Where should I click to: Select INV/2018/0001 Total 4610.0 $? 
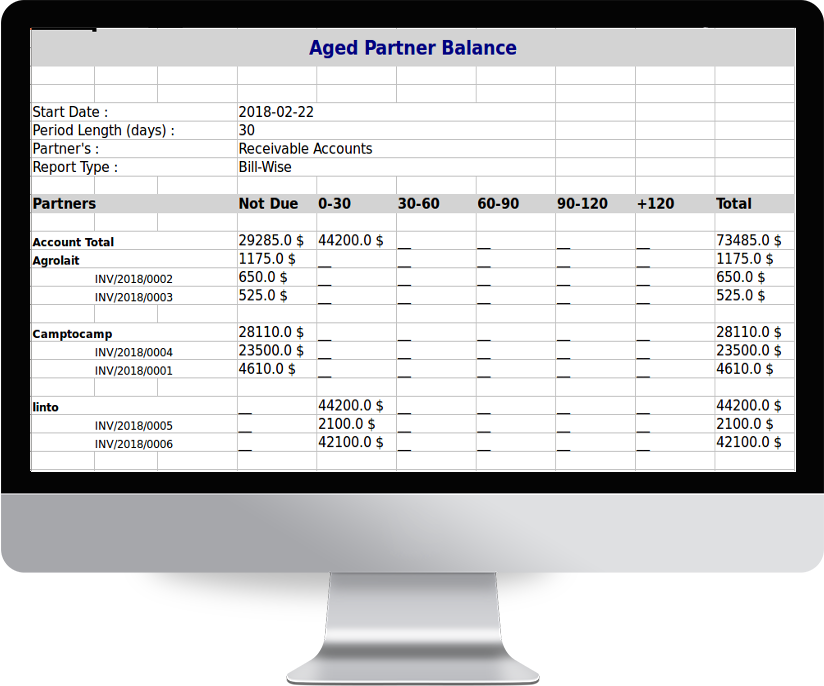(x=744, y=369)
